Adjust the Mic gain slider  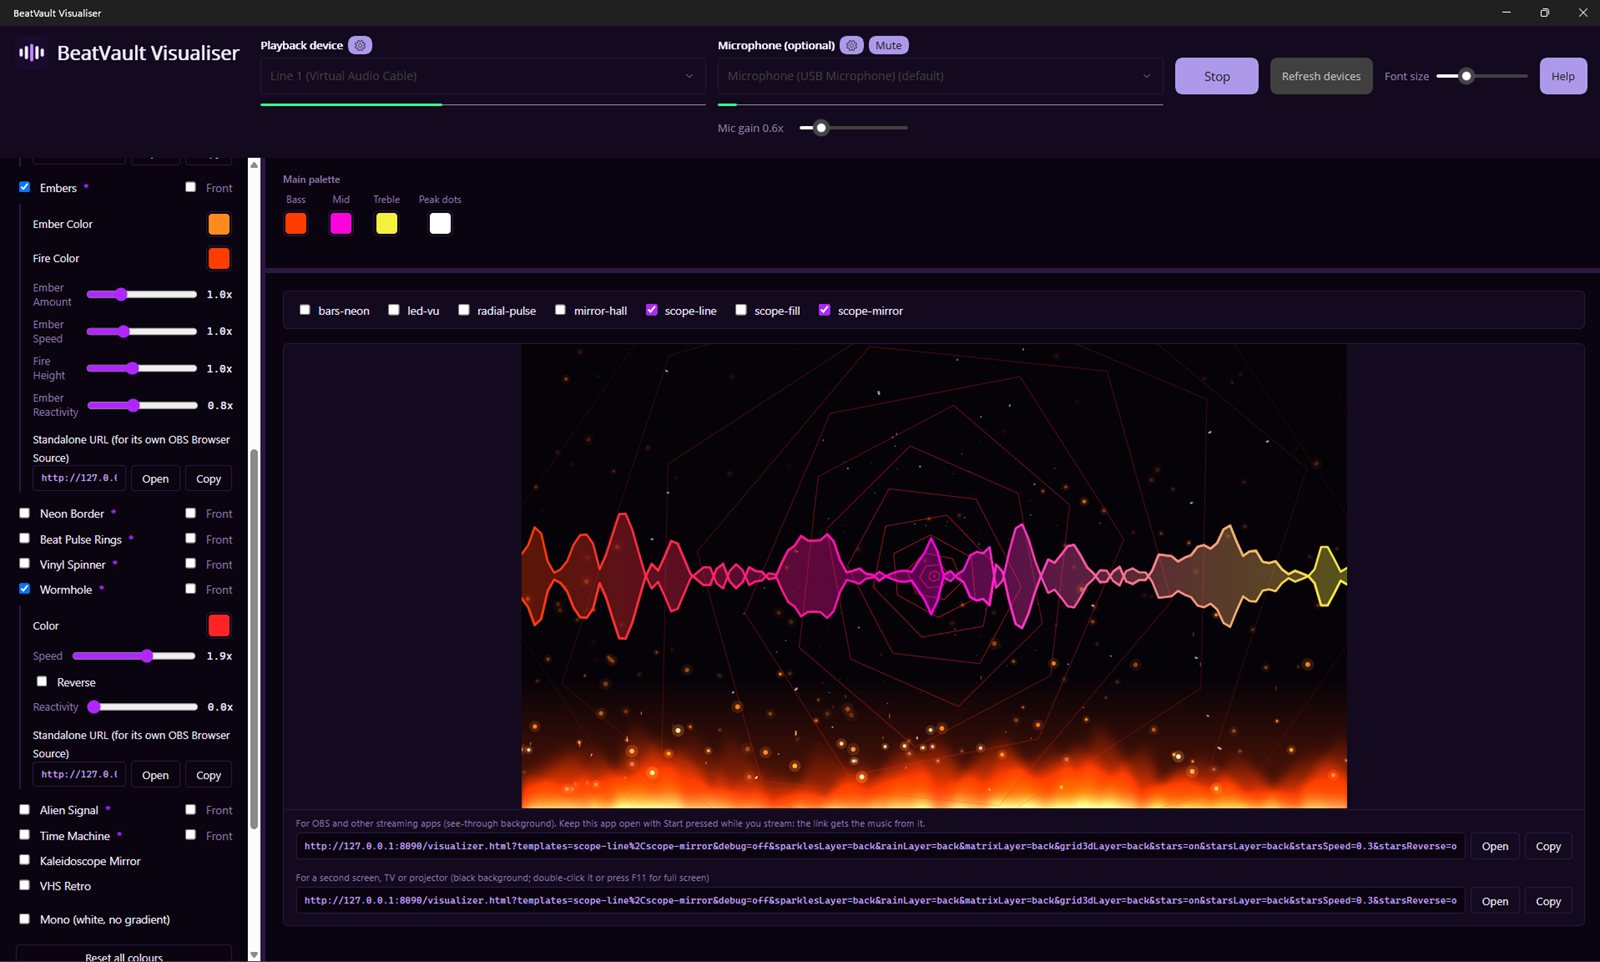[x=853, y=128]
